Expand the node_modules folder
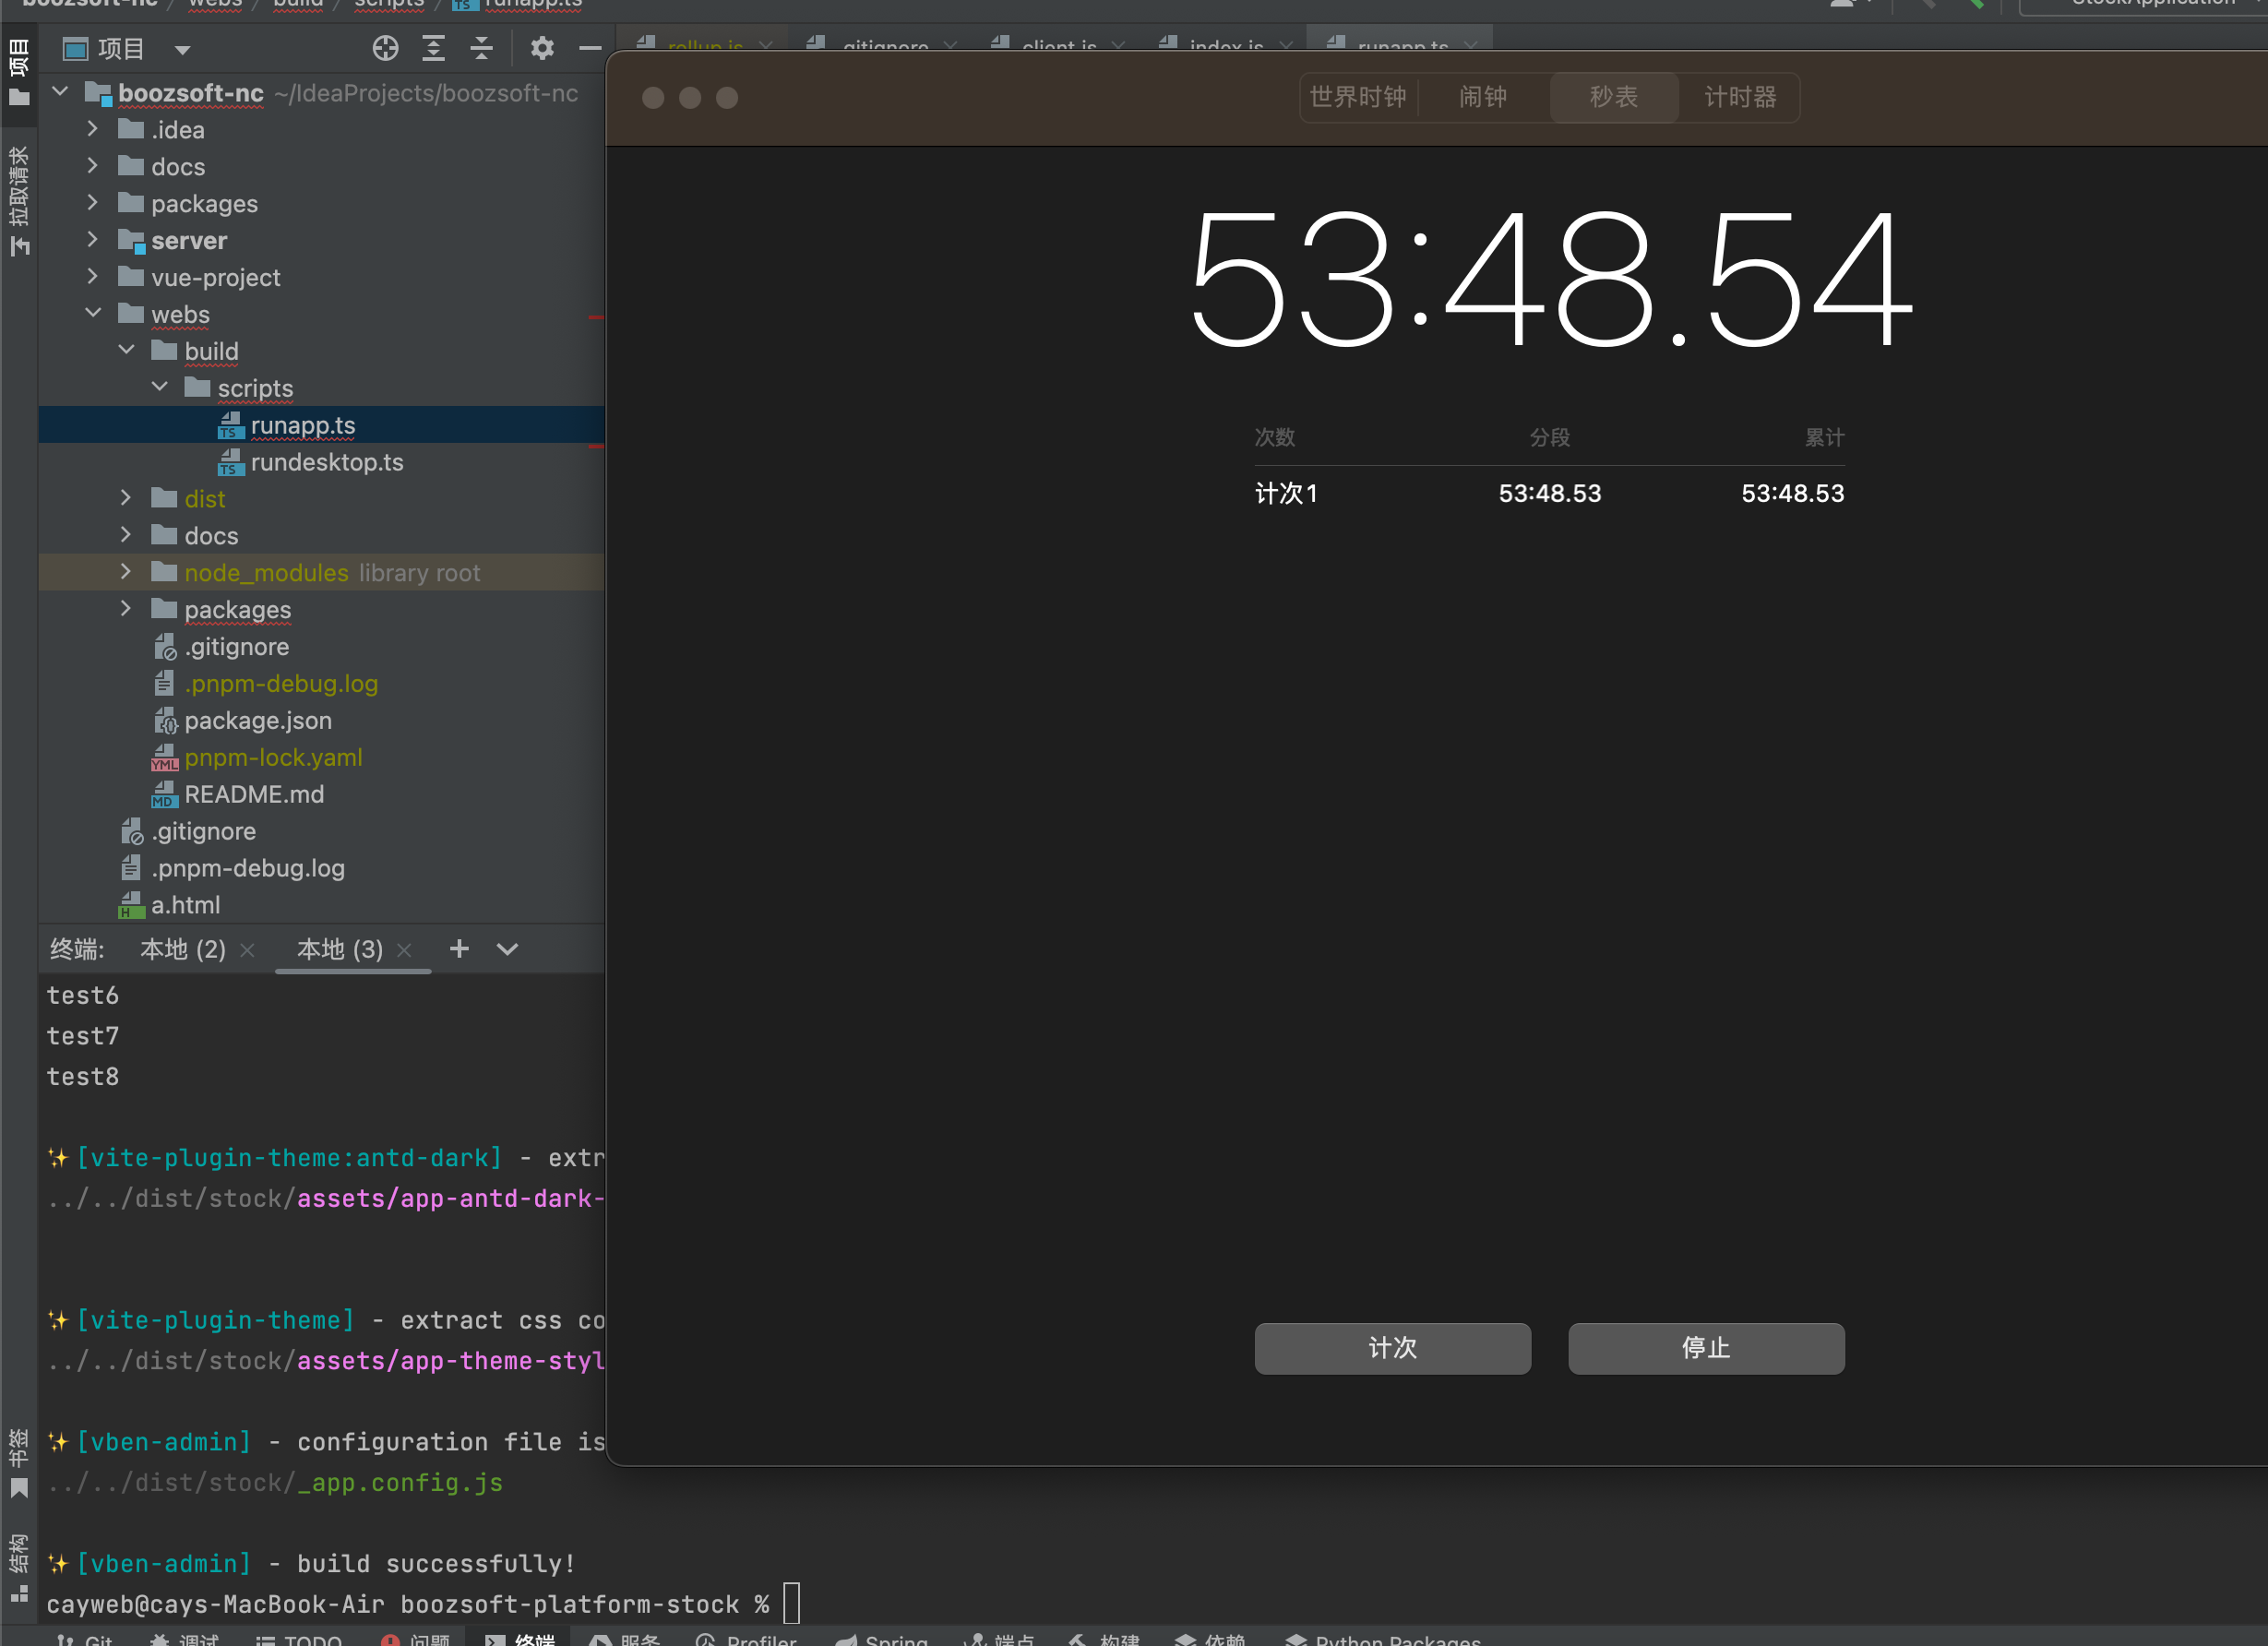Screen dimensions: 2268x1646 coord(125,571)
